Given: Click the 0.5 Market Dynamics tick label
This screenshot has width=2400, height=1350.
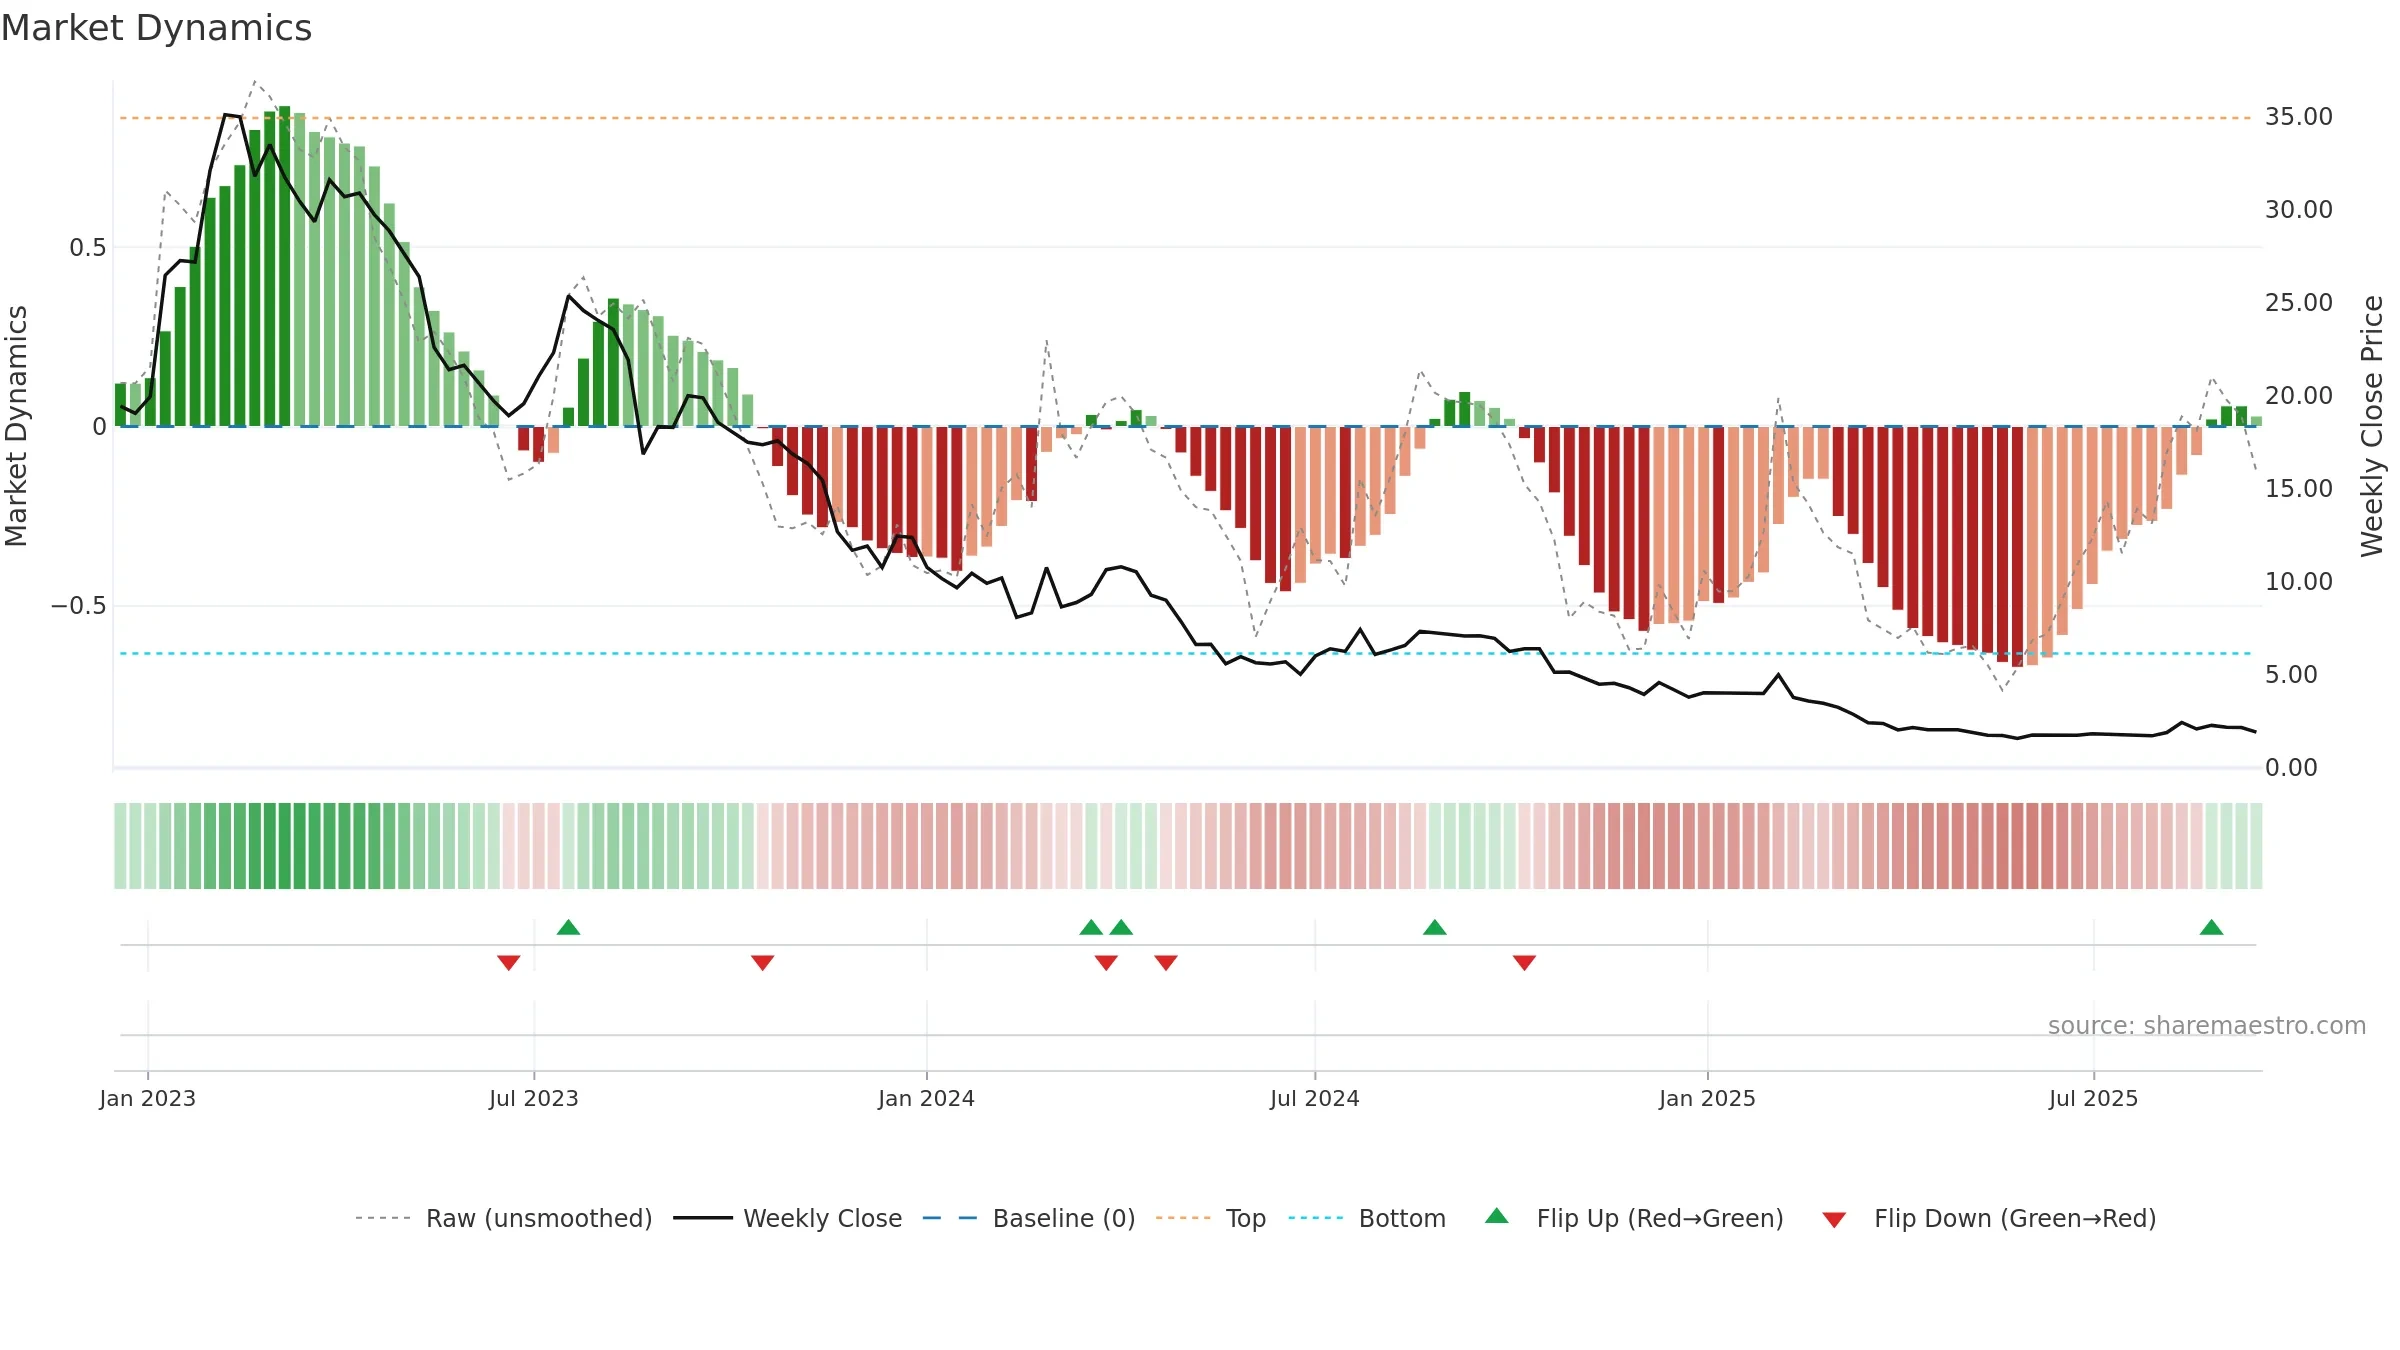Looking at the screenshot, I should tap(88, 248).
